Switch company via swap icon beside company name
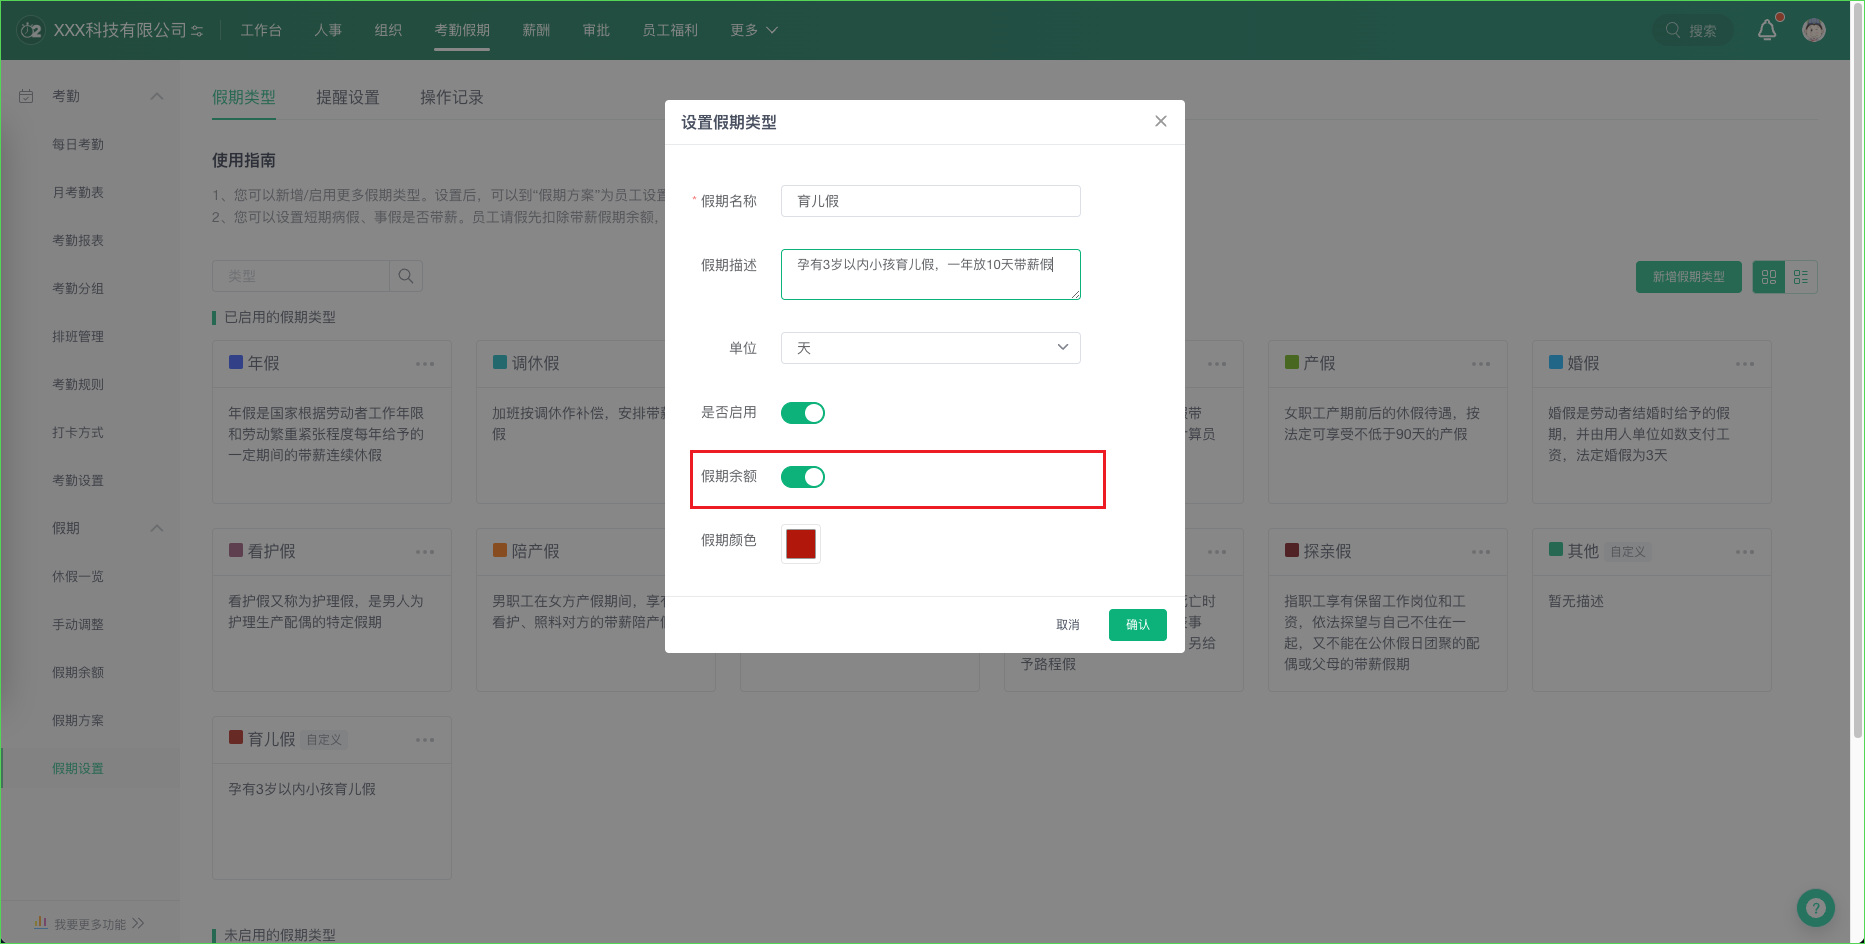This screenshot has width=1865, height=944. (x=197, y=31)
